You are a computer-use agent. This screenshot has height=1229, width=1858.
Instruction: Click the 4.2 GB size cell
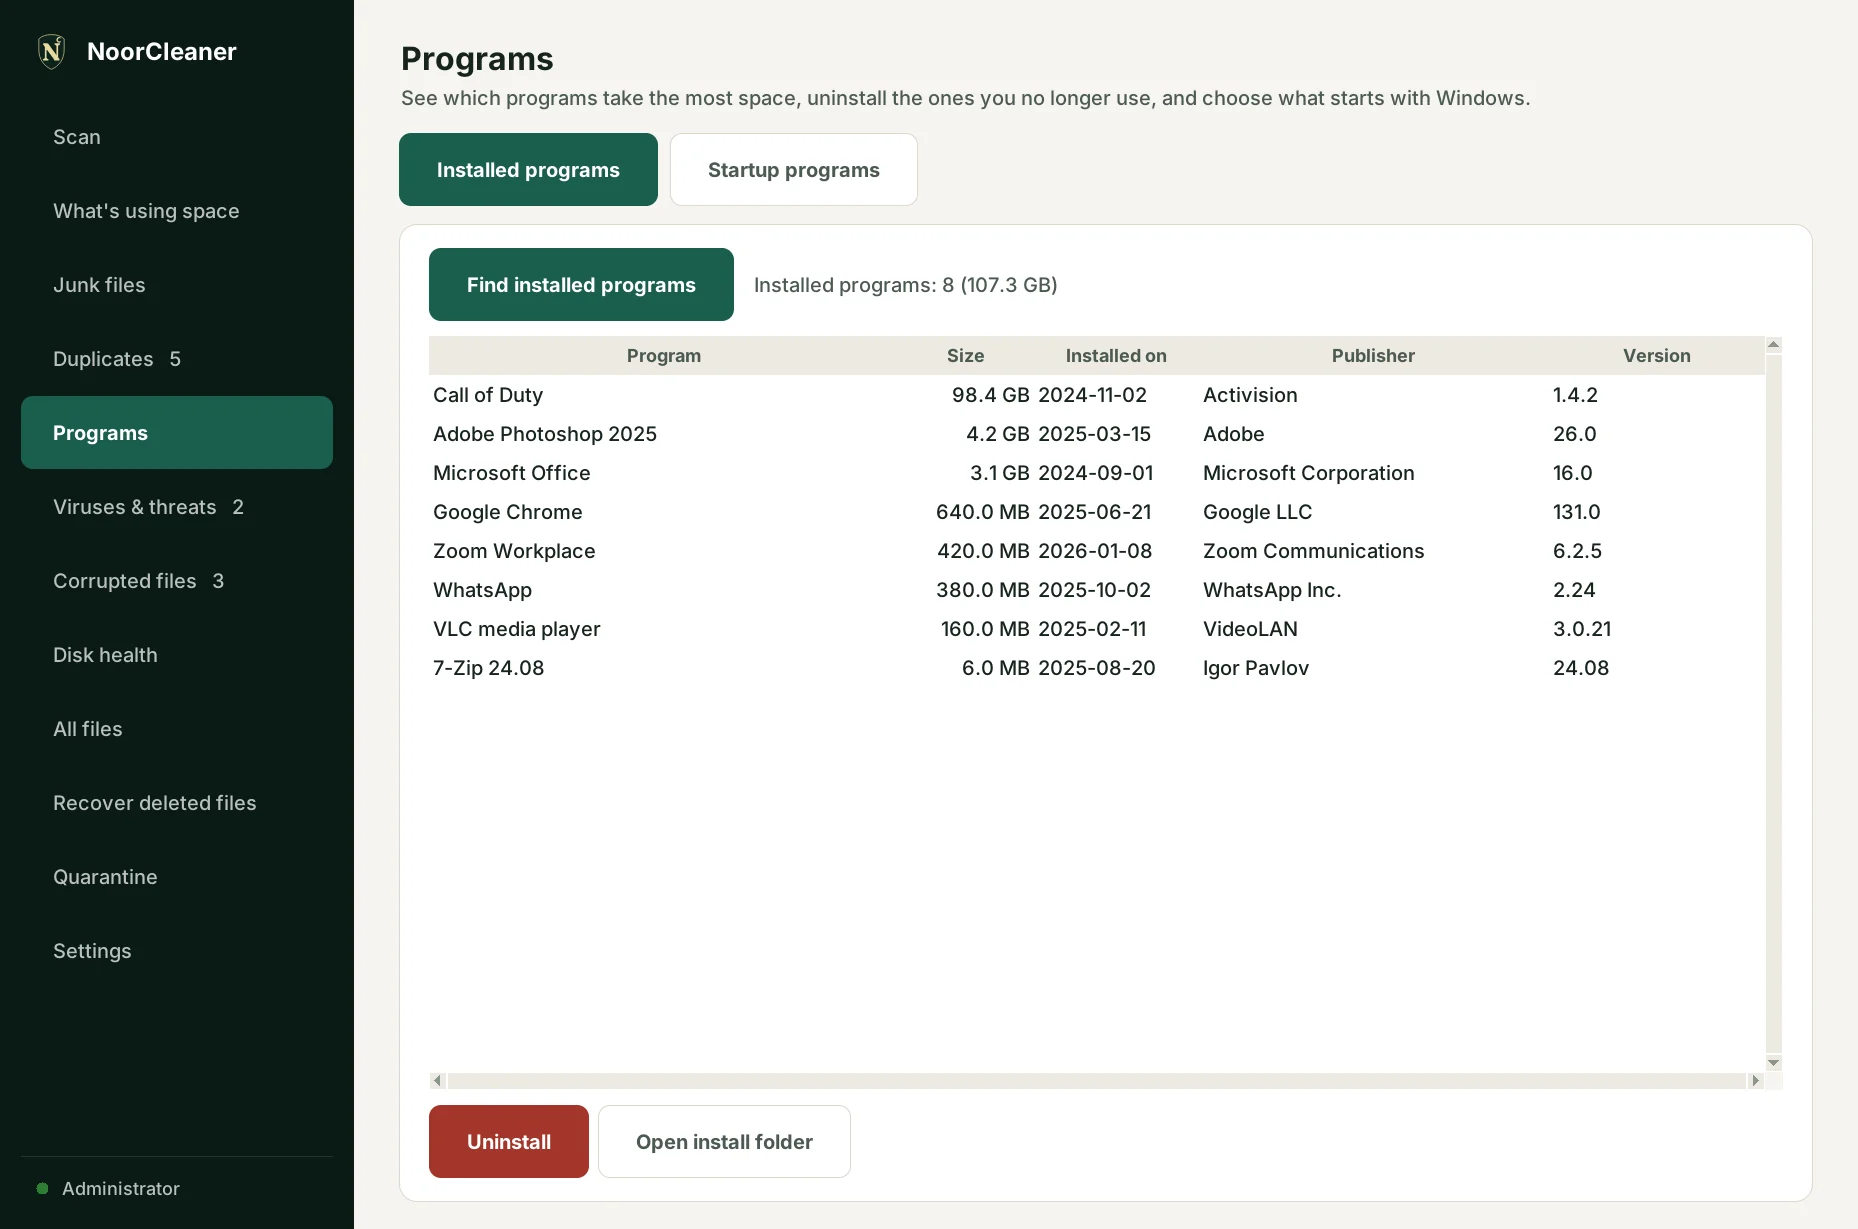click(x=997, y=434)
